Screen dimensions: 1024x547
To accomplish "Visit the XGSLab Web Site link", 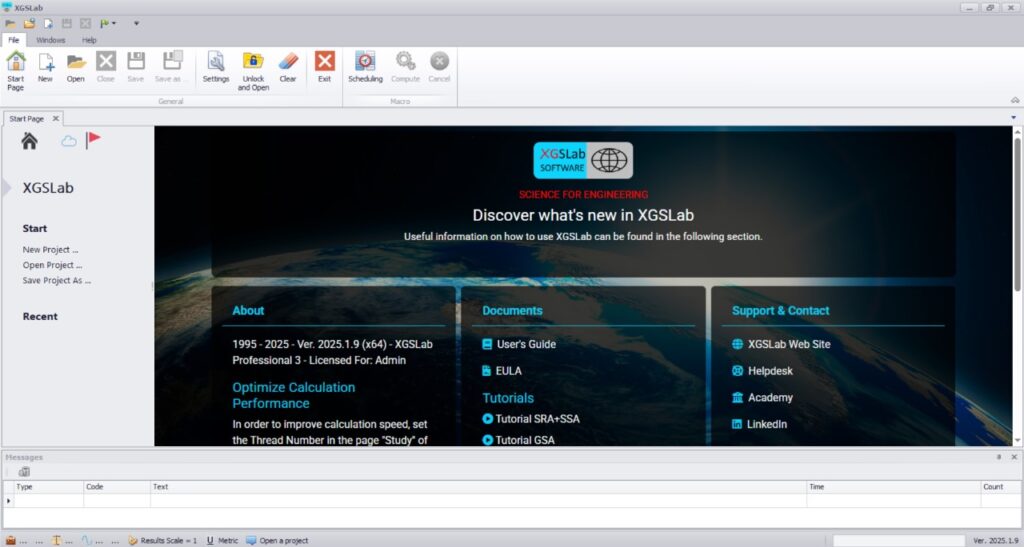I will pyautogui.click(x=781, y=344).
